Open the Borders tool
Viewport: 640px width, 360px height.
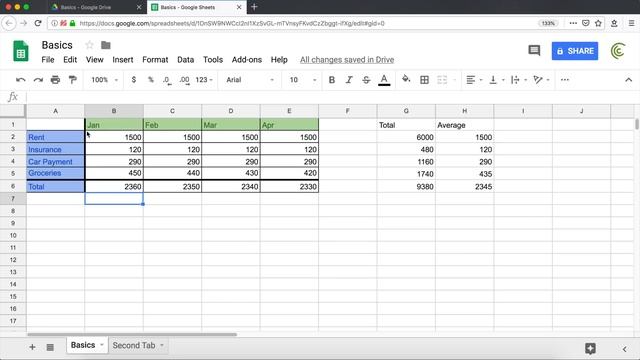click(x=424, y=80)
